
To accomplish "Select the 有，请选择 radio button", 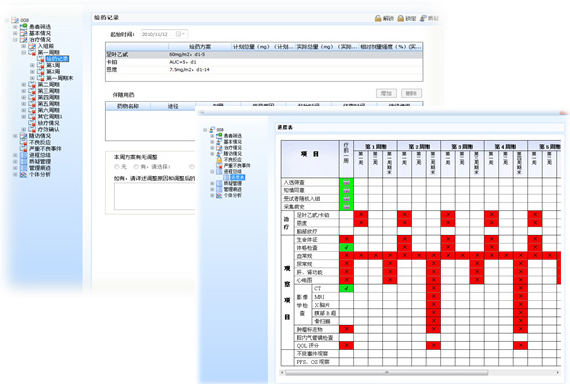I will (x=136, y=167).
